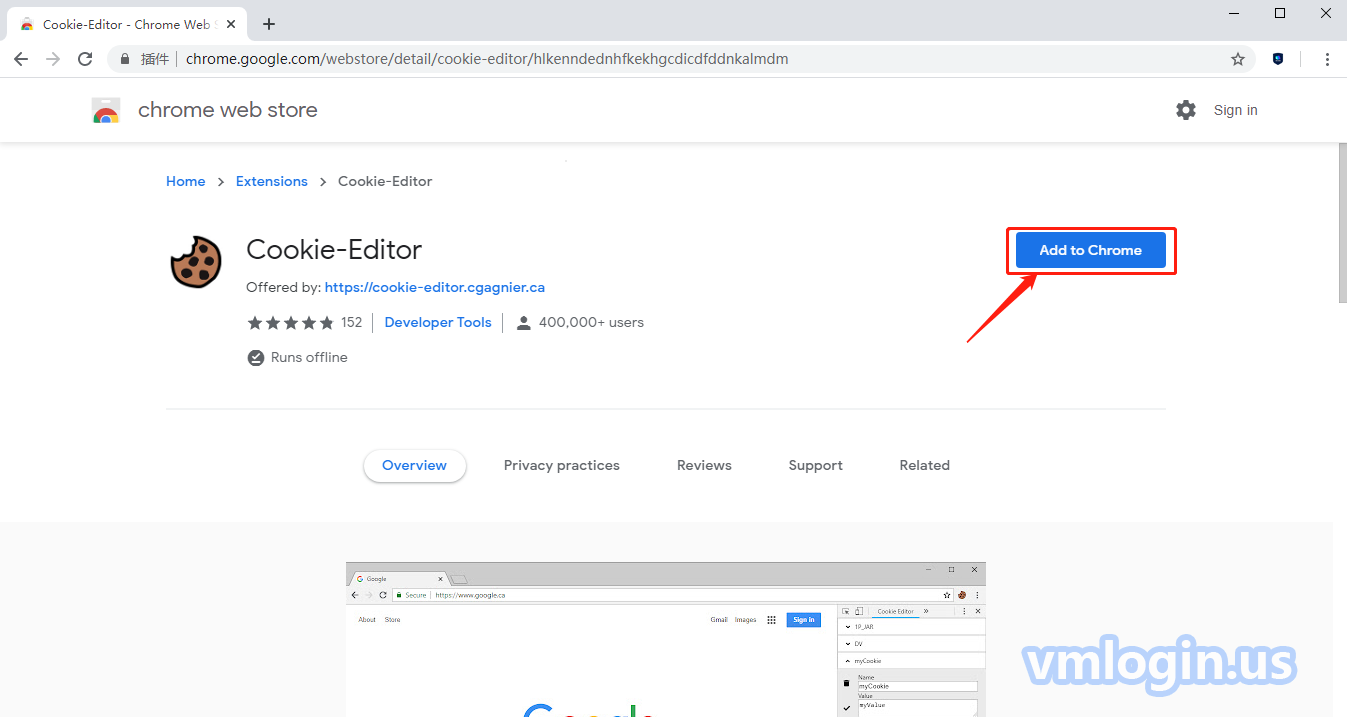Open the settings gear icon
Image resolution: width=1347 pixels, height=717 pixels.
(x=1185, y=110)
